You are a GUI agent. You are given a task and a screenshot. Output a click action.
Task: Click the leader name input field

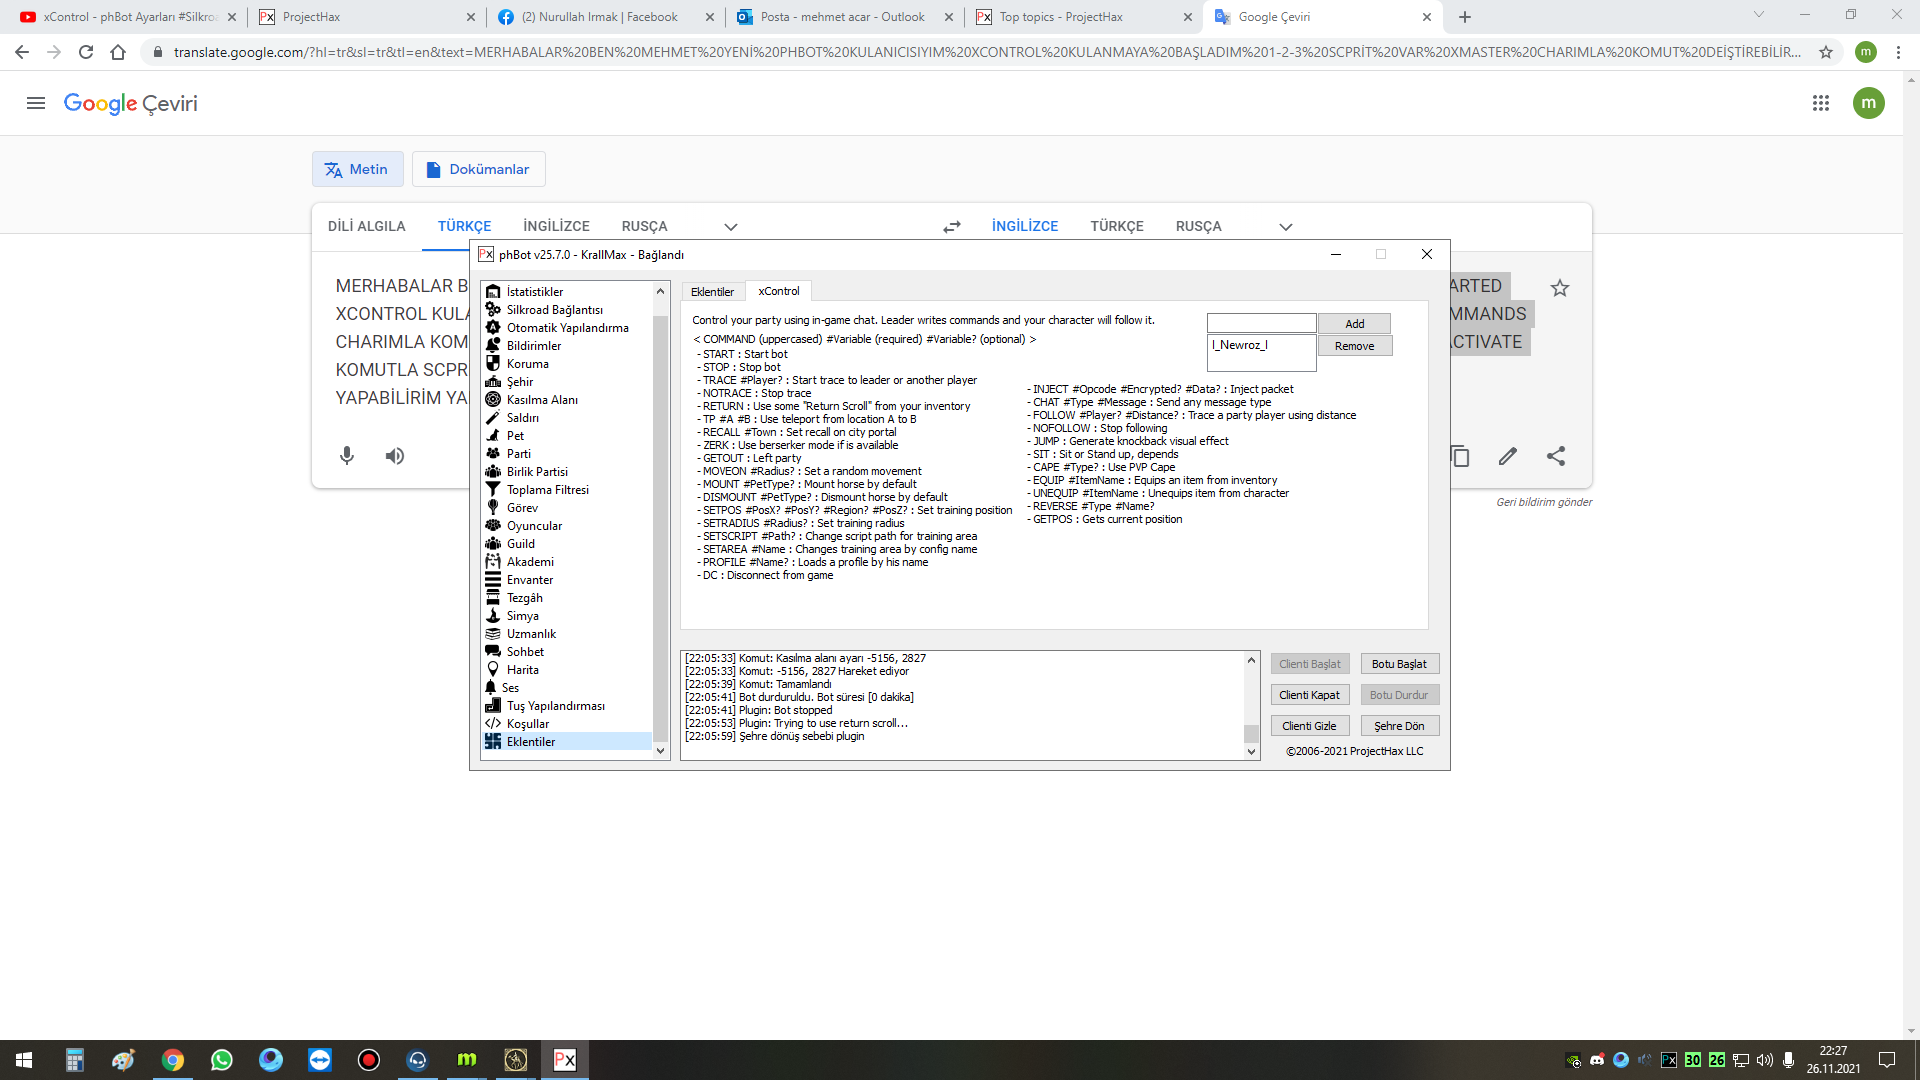coord(1261,323)
